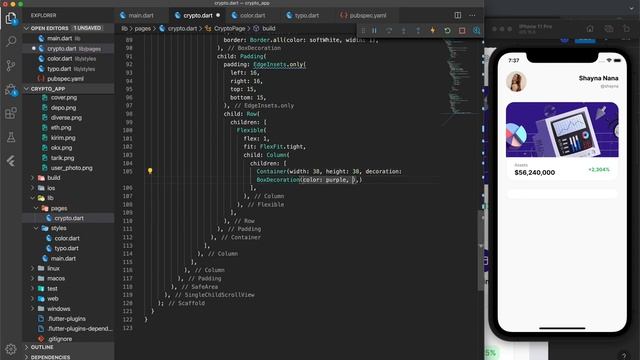Close unsaved crypto.dart via dot indicator
The height and width of the screenshot is (360, 640).
[218, 16]
